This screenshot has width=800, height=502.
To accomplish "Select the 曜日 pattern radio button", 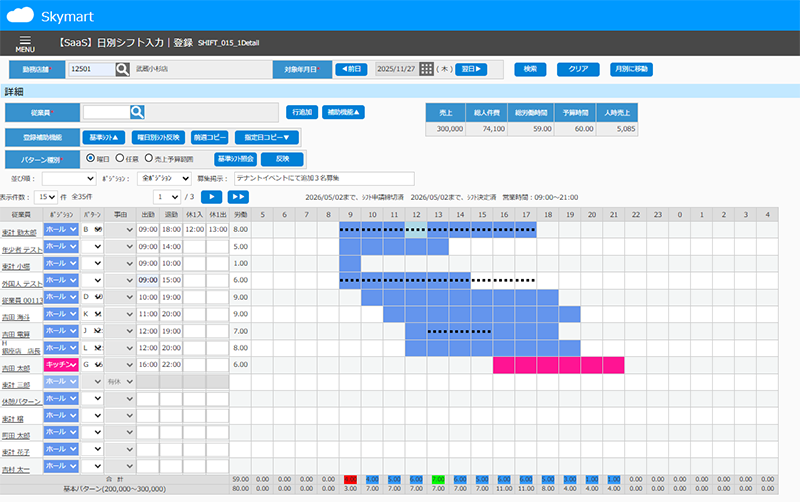I will 90,158.
